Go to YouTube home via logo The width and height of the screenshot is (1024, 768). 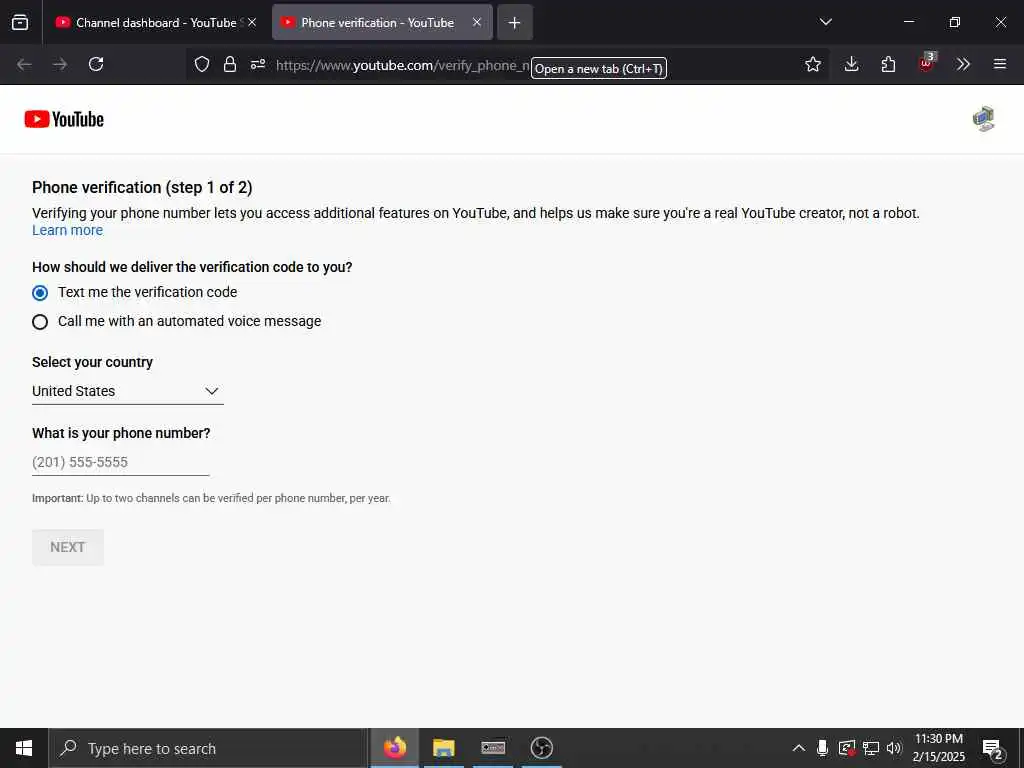[64, 120]
